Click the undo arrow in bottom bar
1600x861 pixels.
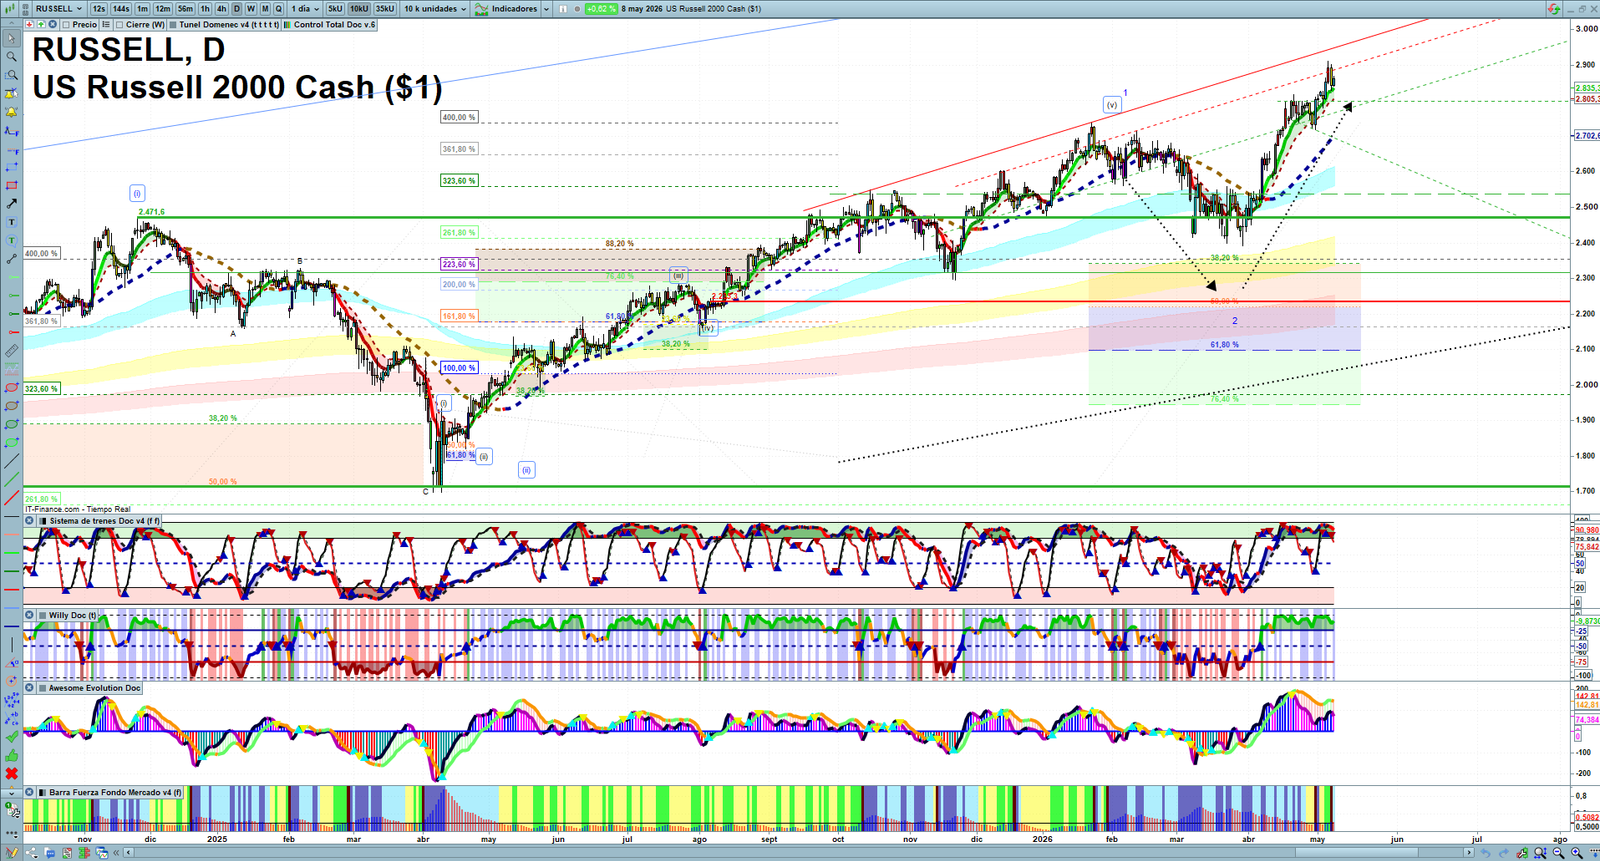pos(1485,853)
